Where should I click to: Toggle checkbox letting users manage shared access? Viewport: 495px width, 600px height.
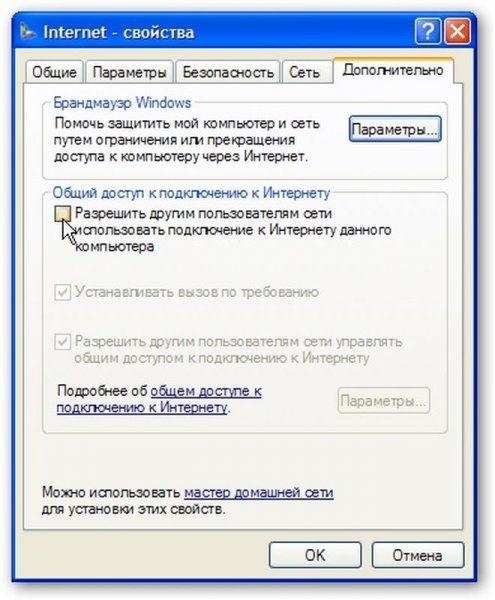point(62,341)
